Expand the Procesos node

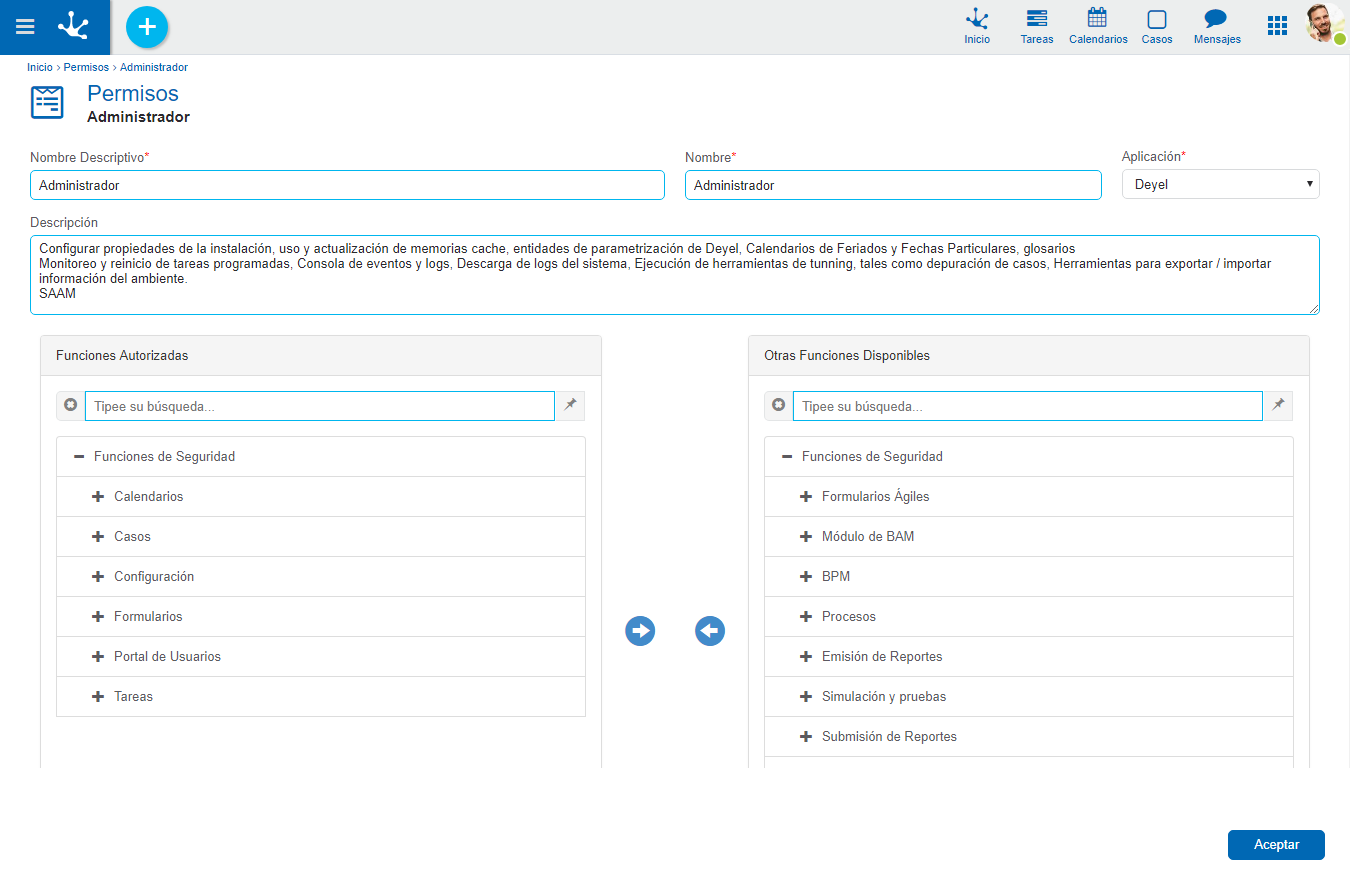click(x=806, y=616)
